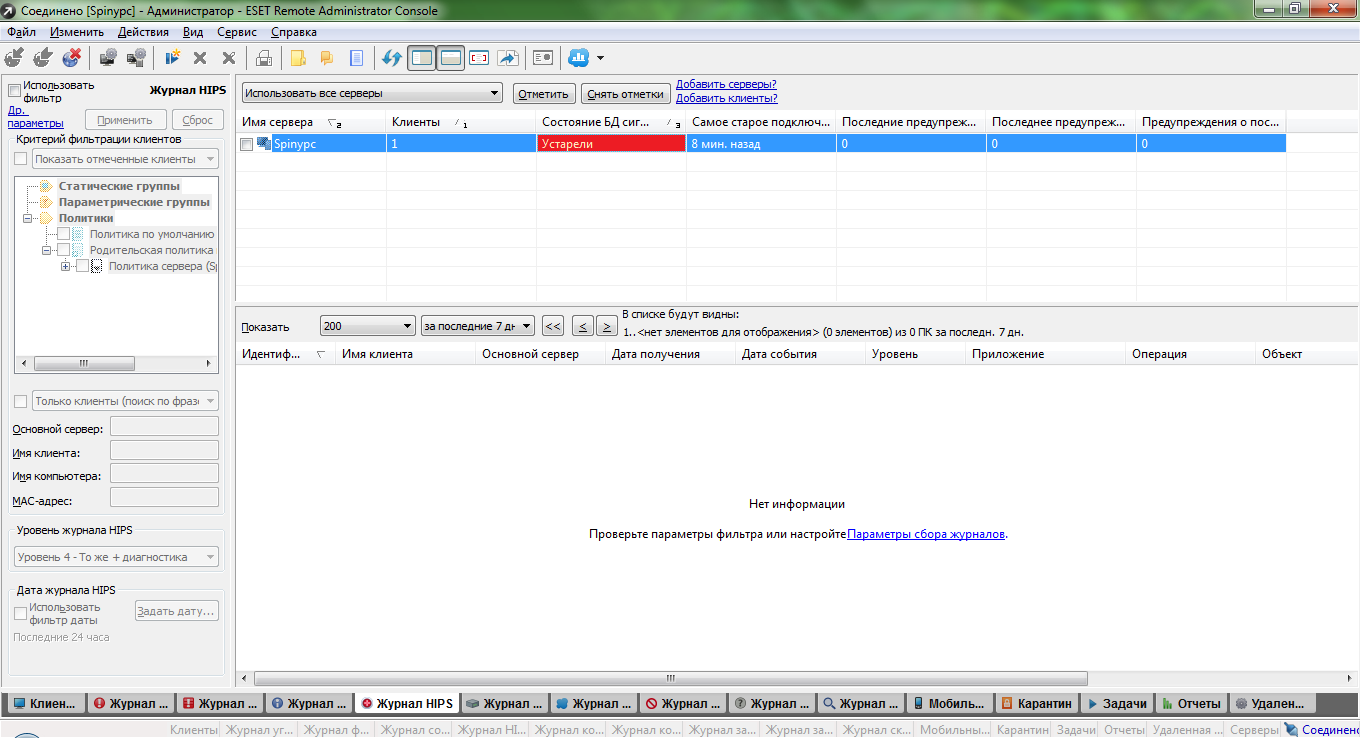1360x738 pixels.
Task: Open the Журнал tab with red prohibition icon
Action: [x=684, y=703]
